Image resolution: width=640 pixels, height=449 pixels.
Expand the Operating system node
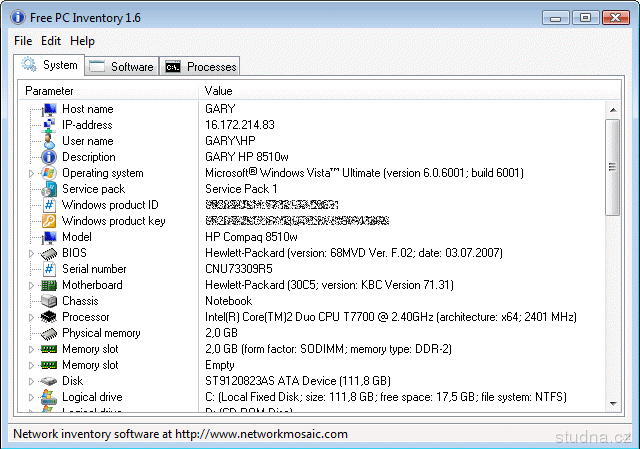[x=32, y=173]
